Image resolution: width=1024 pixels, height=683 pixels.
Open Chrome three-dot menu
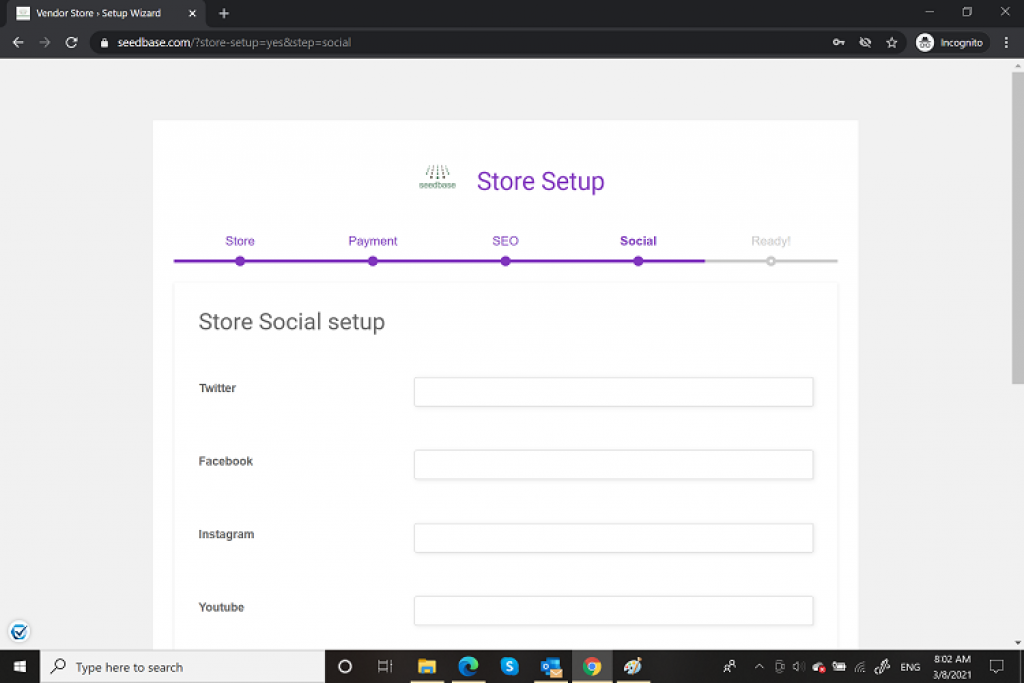(x=1006, y=43)
